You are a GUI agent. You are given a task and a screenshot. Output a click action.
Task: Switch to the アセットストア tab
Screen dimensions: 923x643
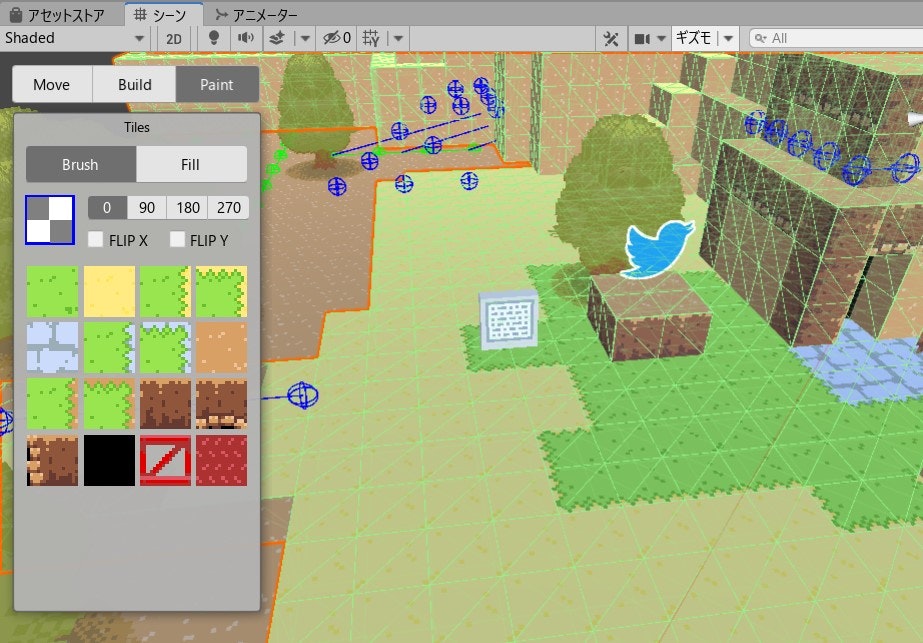coord(57,15)
